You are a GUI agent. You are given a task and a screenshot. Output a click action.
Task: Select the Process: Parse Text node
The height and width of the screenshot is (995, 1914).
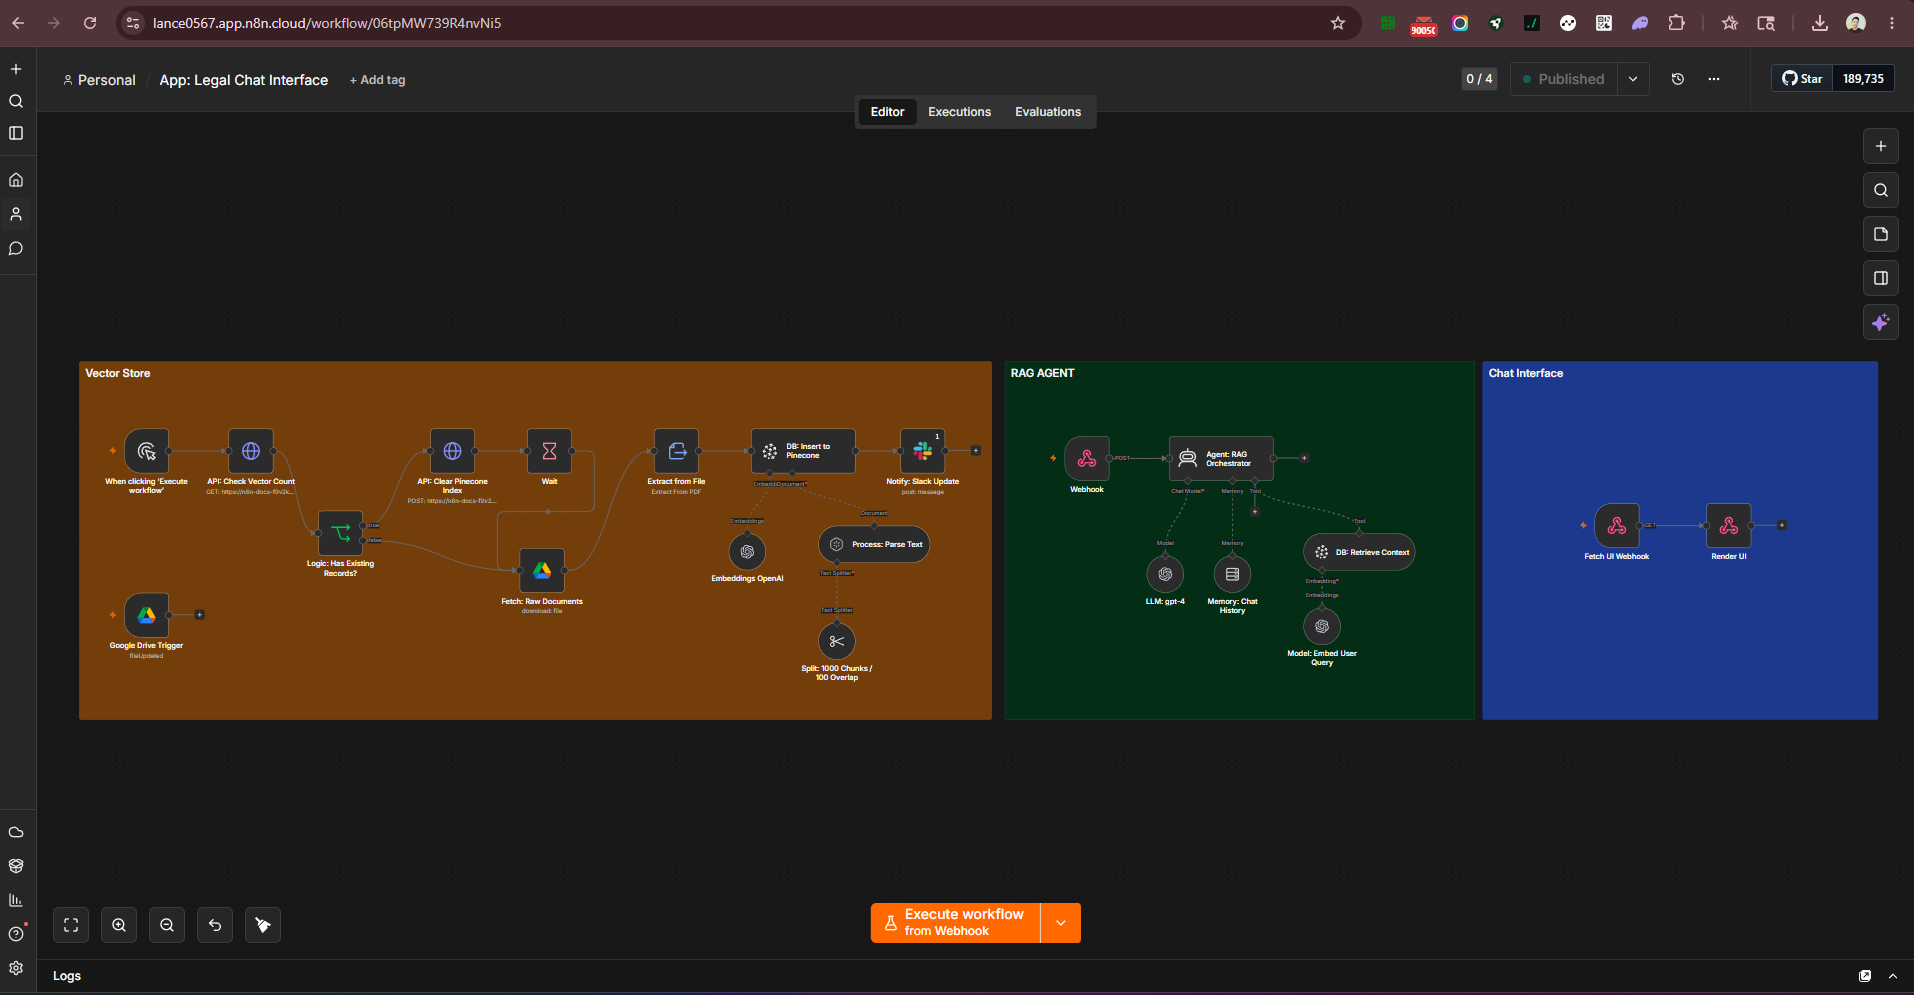[x=874, y=544]
